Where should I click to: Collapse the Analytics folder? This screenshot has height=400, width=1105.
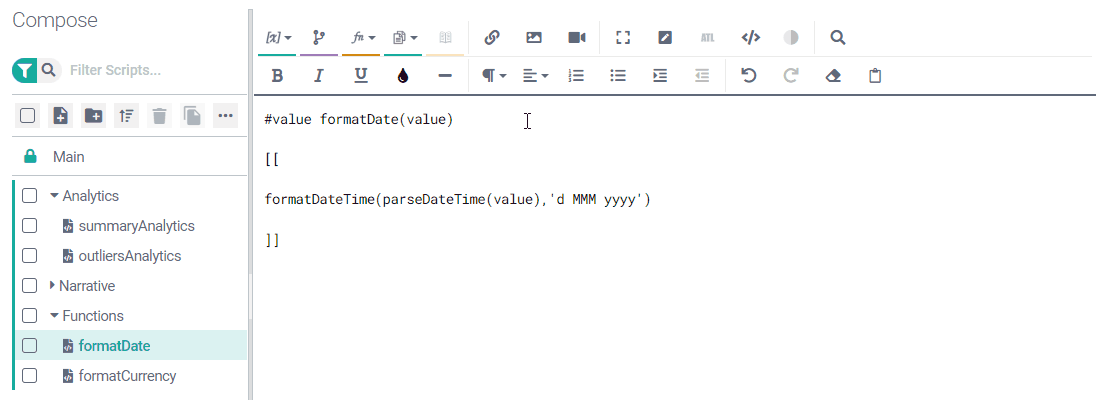pyautogui.click(x=54, y=196)
